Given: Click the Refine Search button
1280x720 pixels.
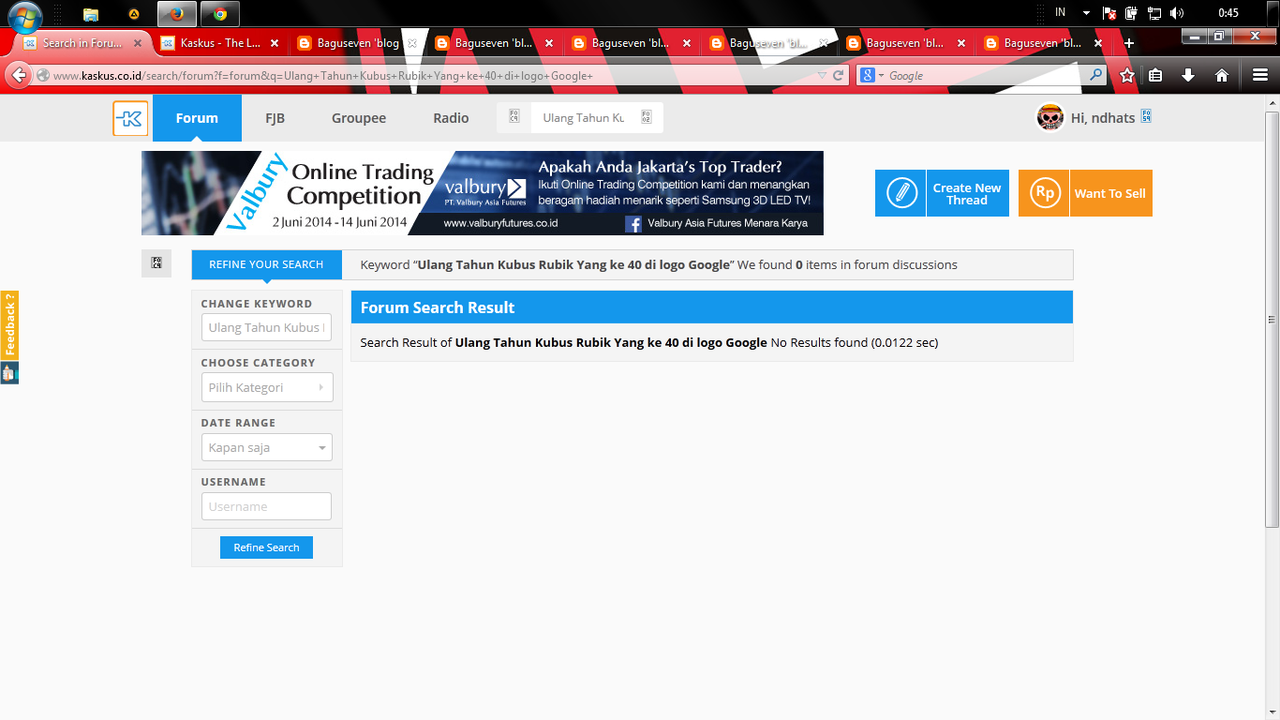Looking at the screenshot, I should [x=266, y=547].
